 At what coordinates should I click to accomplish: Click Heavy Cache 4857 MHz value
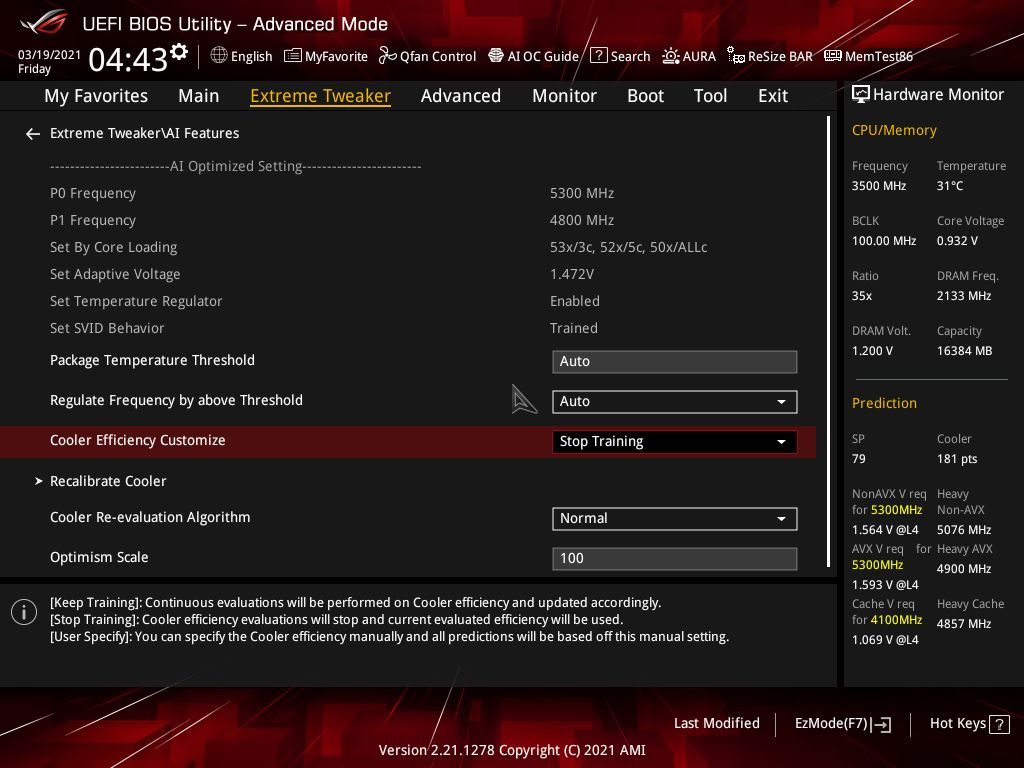coord(964,624)
